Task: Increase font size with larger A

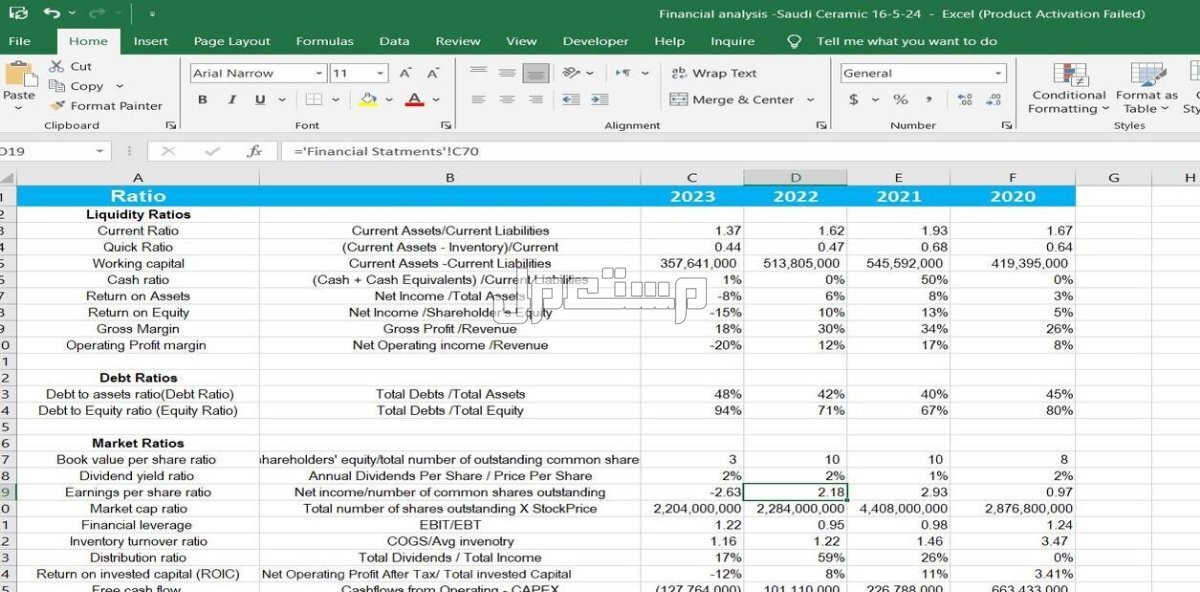Action: pyautogui.click(x=405, y=73)
